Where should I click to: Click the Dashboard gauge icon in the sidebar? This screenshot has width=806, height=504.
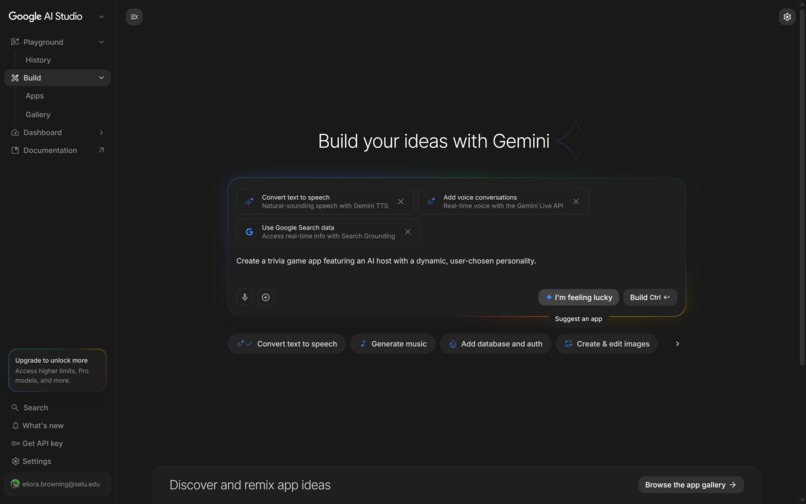[x=15, y=132]
